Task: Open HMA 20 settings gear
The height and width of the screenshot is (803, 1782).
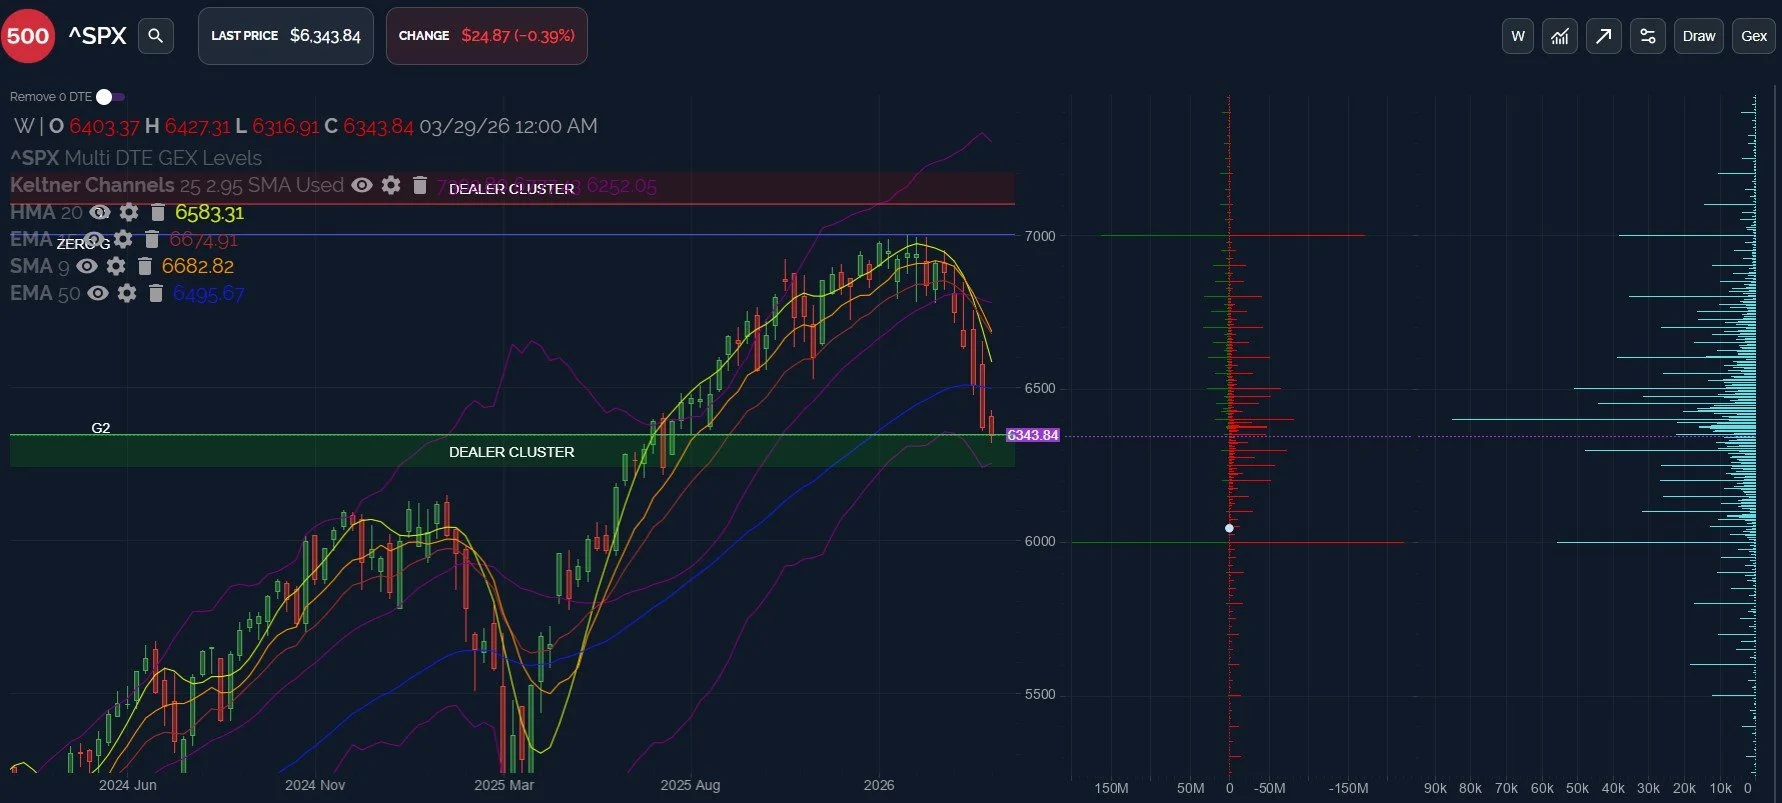Action: pyautogui.click(x=129, y=212)
